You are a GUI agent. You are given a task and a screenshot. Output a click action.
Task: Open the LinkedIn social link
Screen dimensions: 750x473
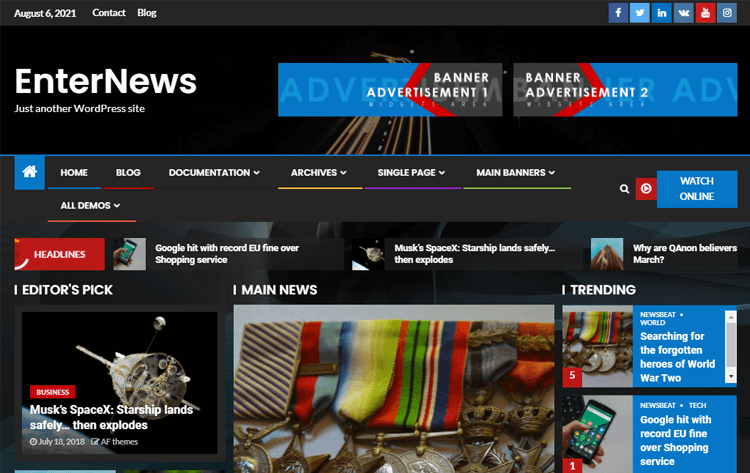point(662,13)
